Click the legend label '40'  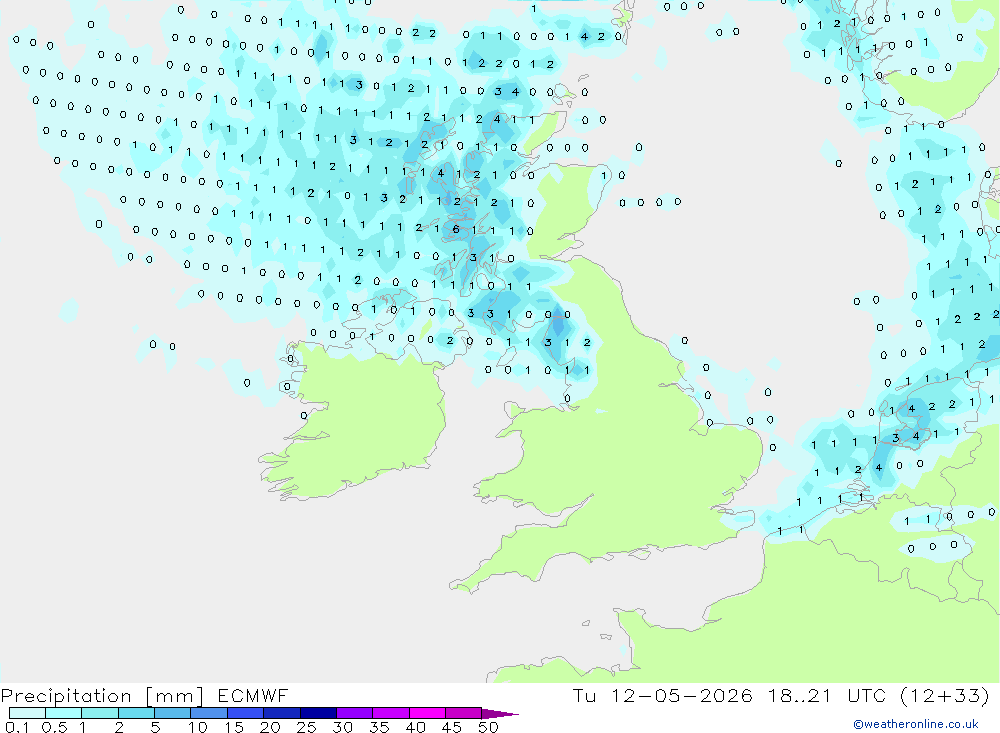click(x=416, y=727)
